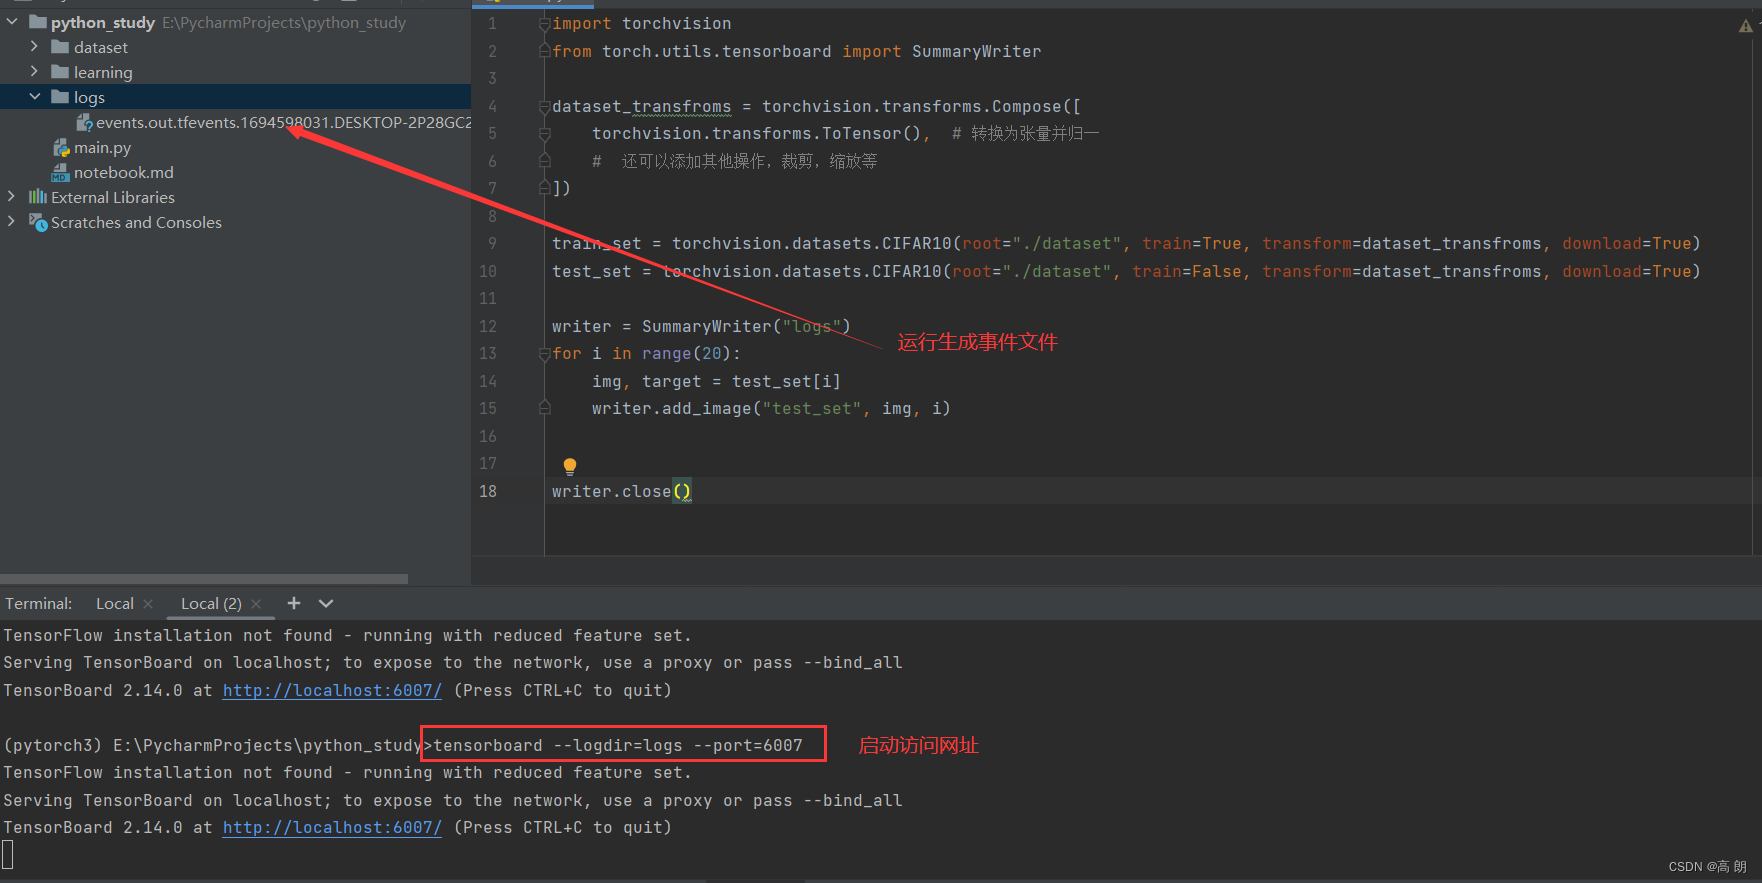Click the warning triangle inspection icon

(1745, 26)
